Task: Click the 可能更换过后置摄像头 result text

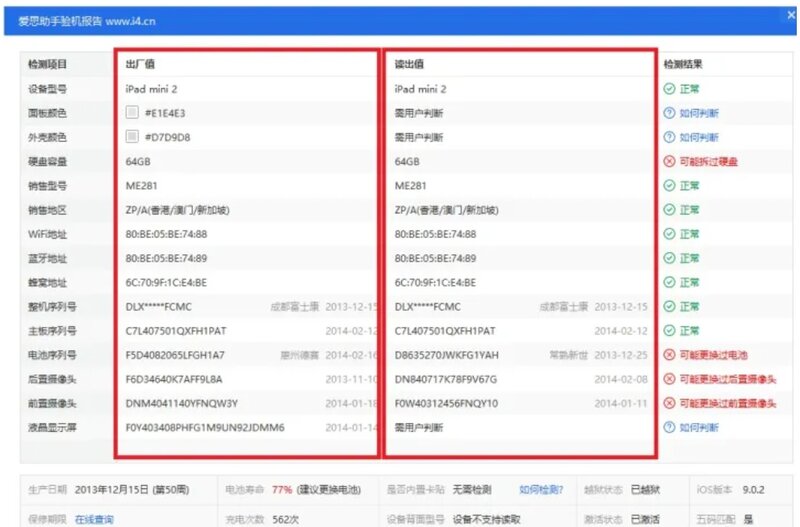Action: point(728,379)
